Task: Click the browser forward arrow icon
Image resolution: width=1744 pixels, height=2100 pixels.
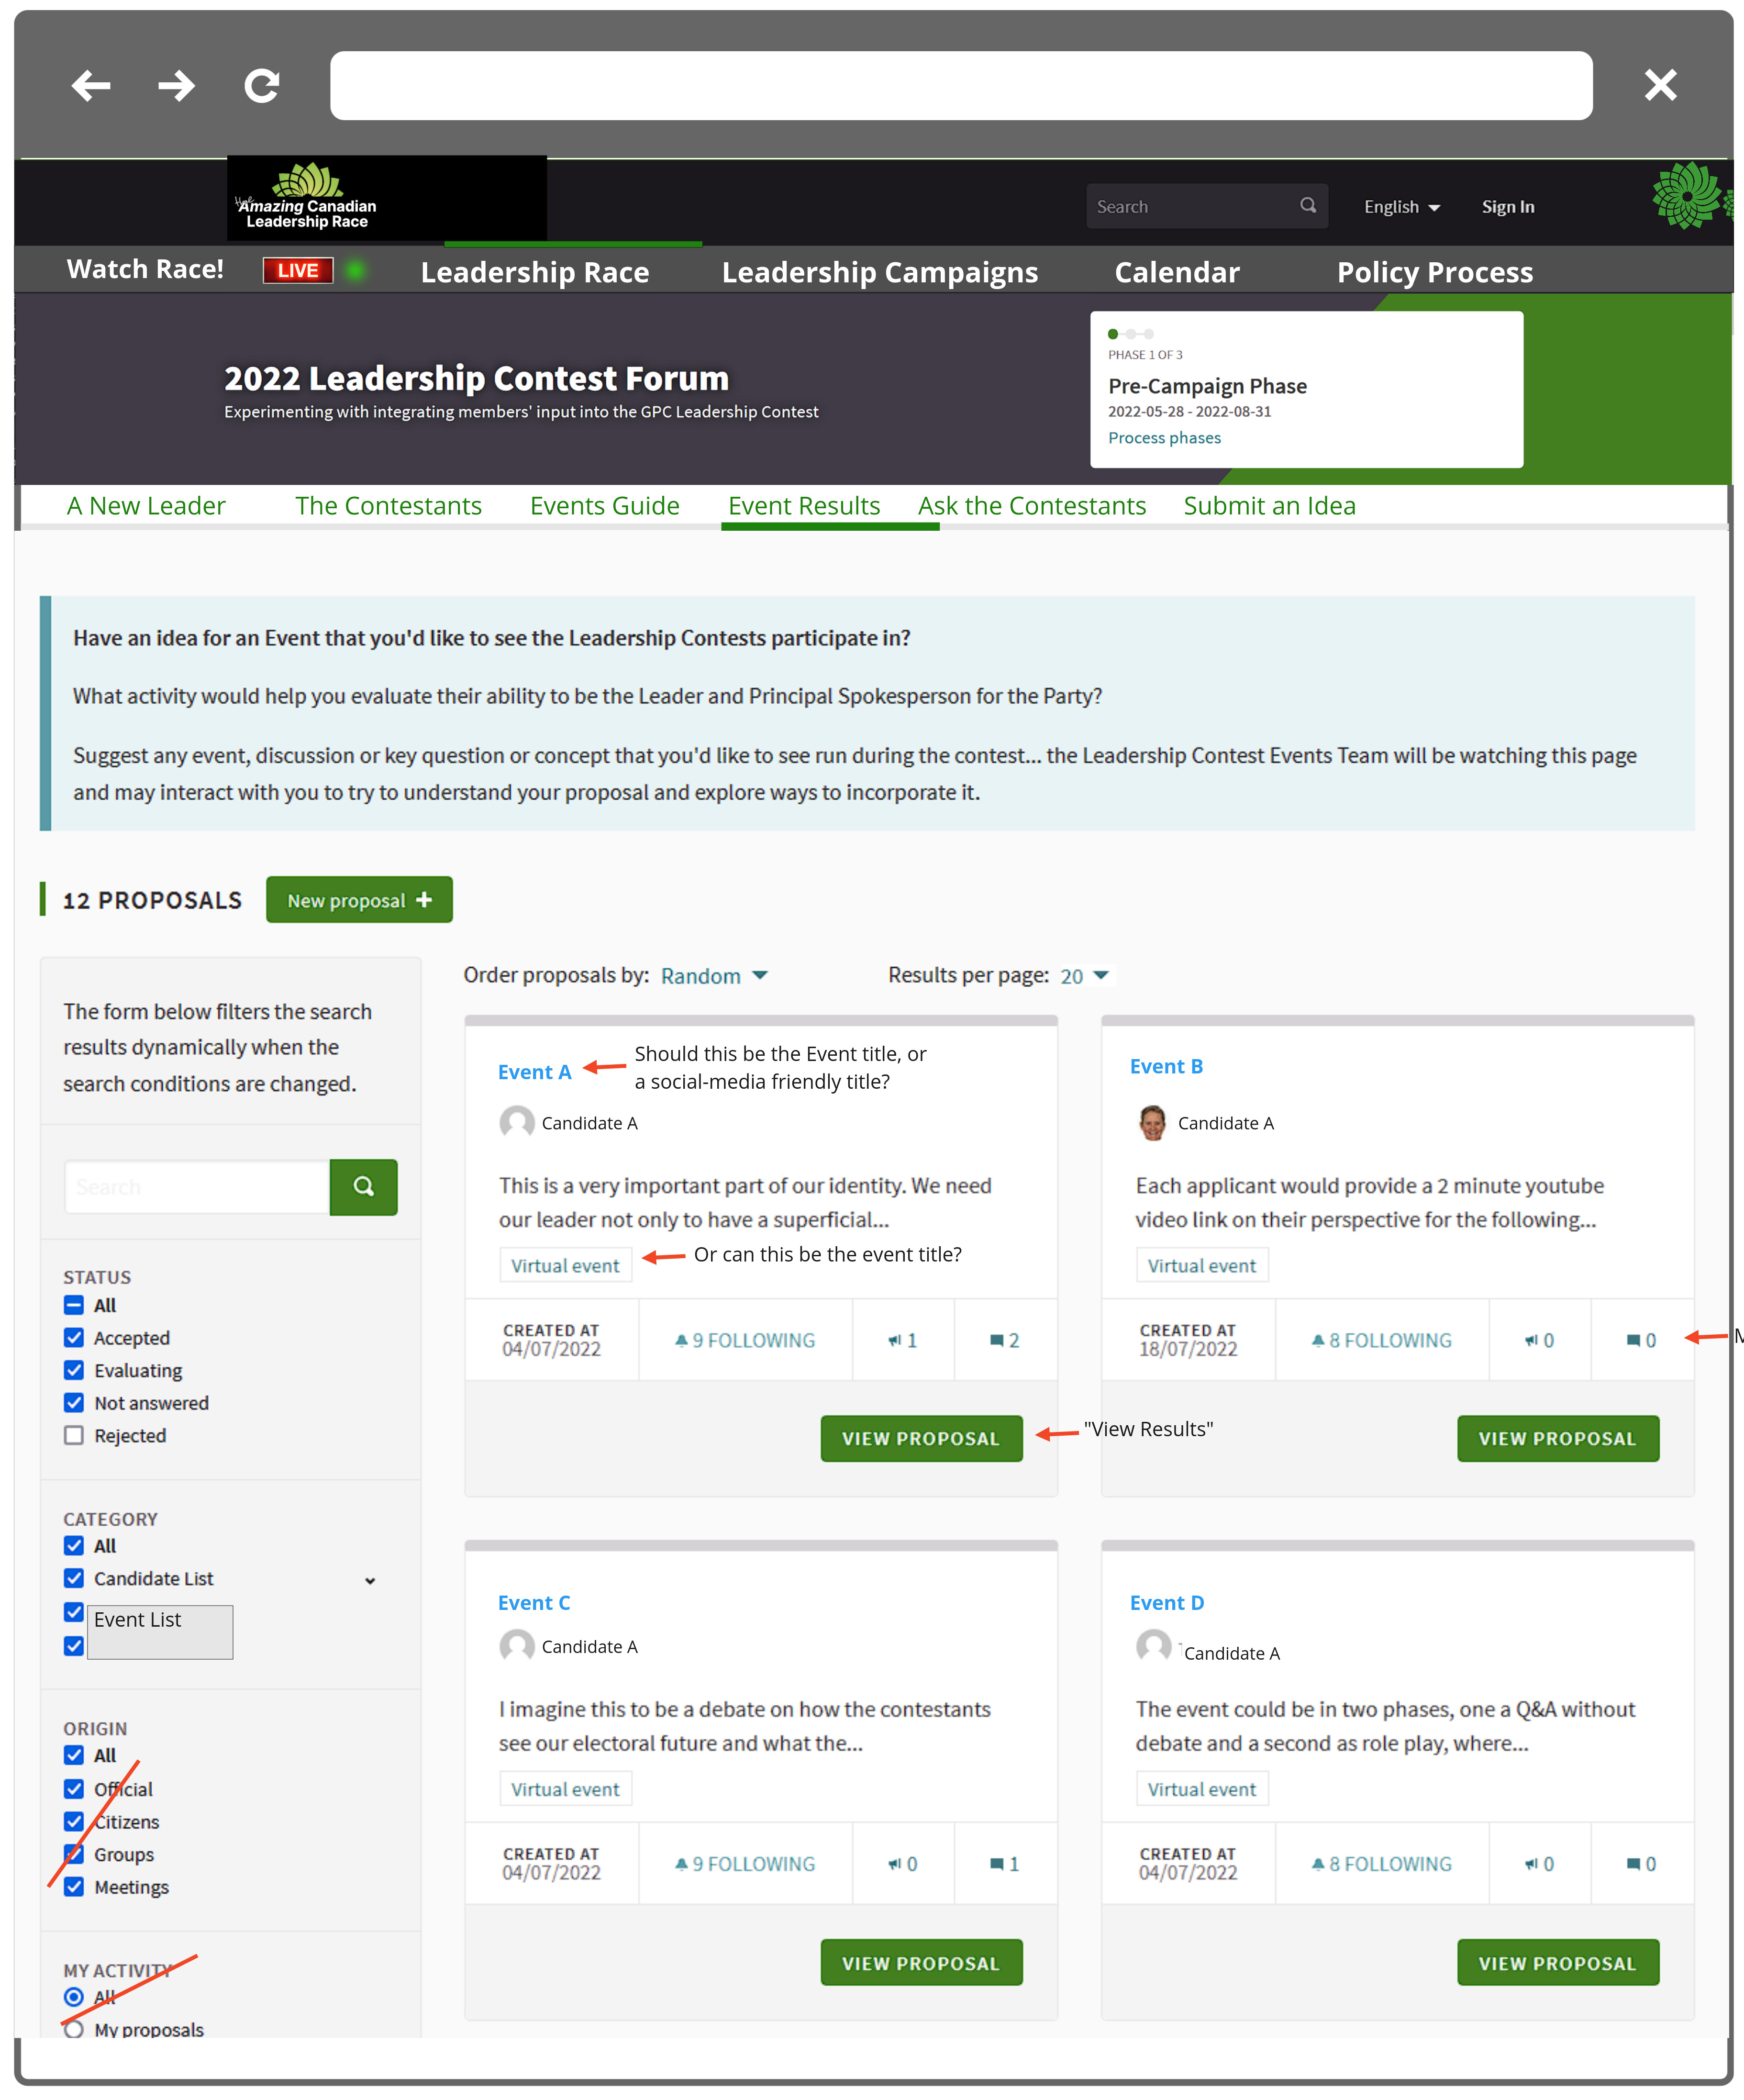Action: click(x=176, y=86)
